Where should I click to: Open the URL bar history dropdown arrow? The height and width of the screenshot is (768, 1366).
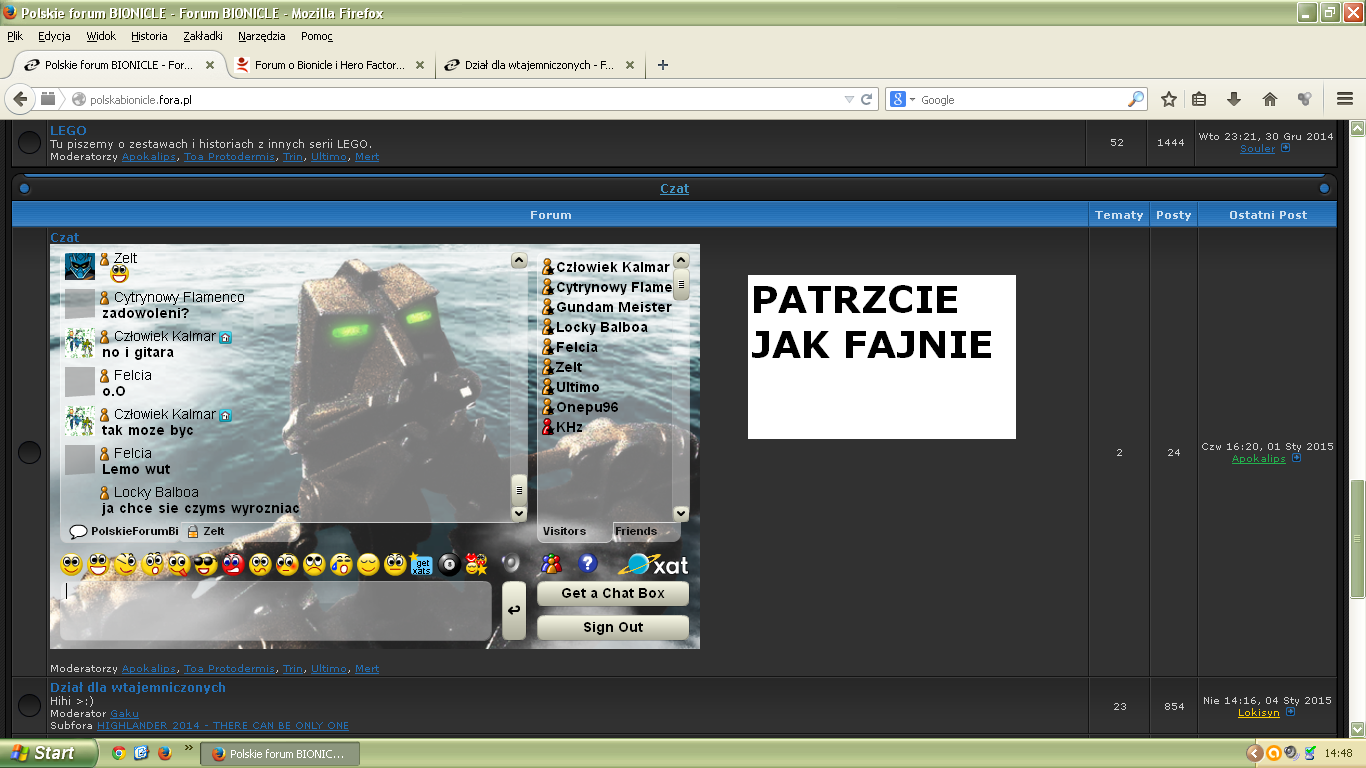pos(849,99)
